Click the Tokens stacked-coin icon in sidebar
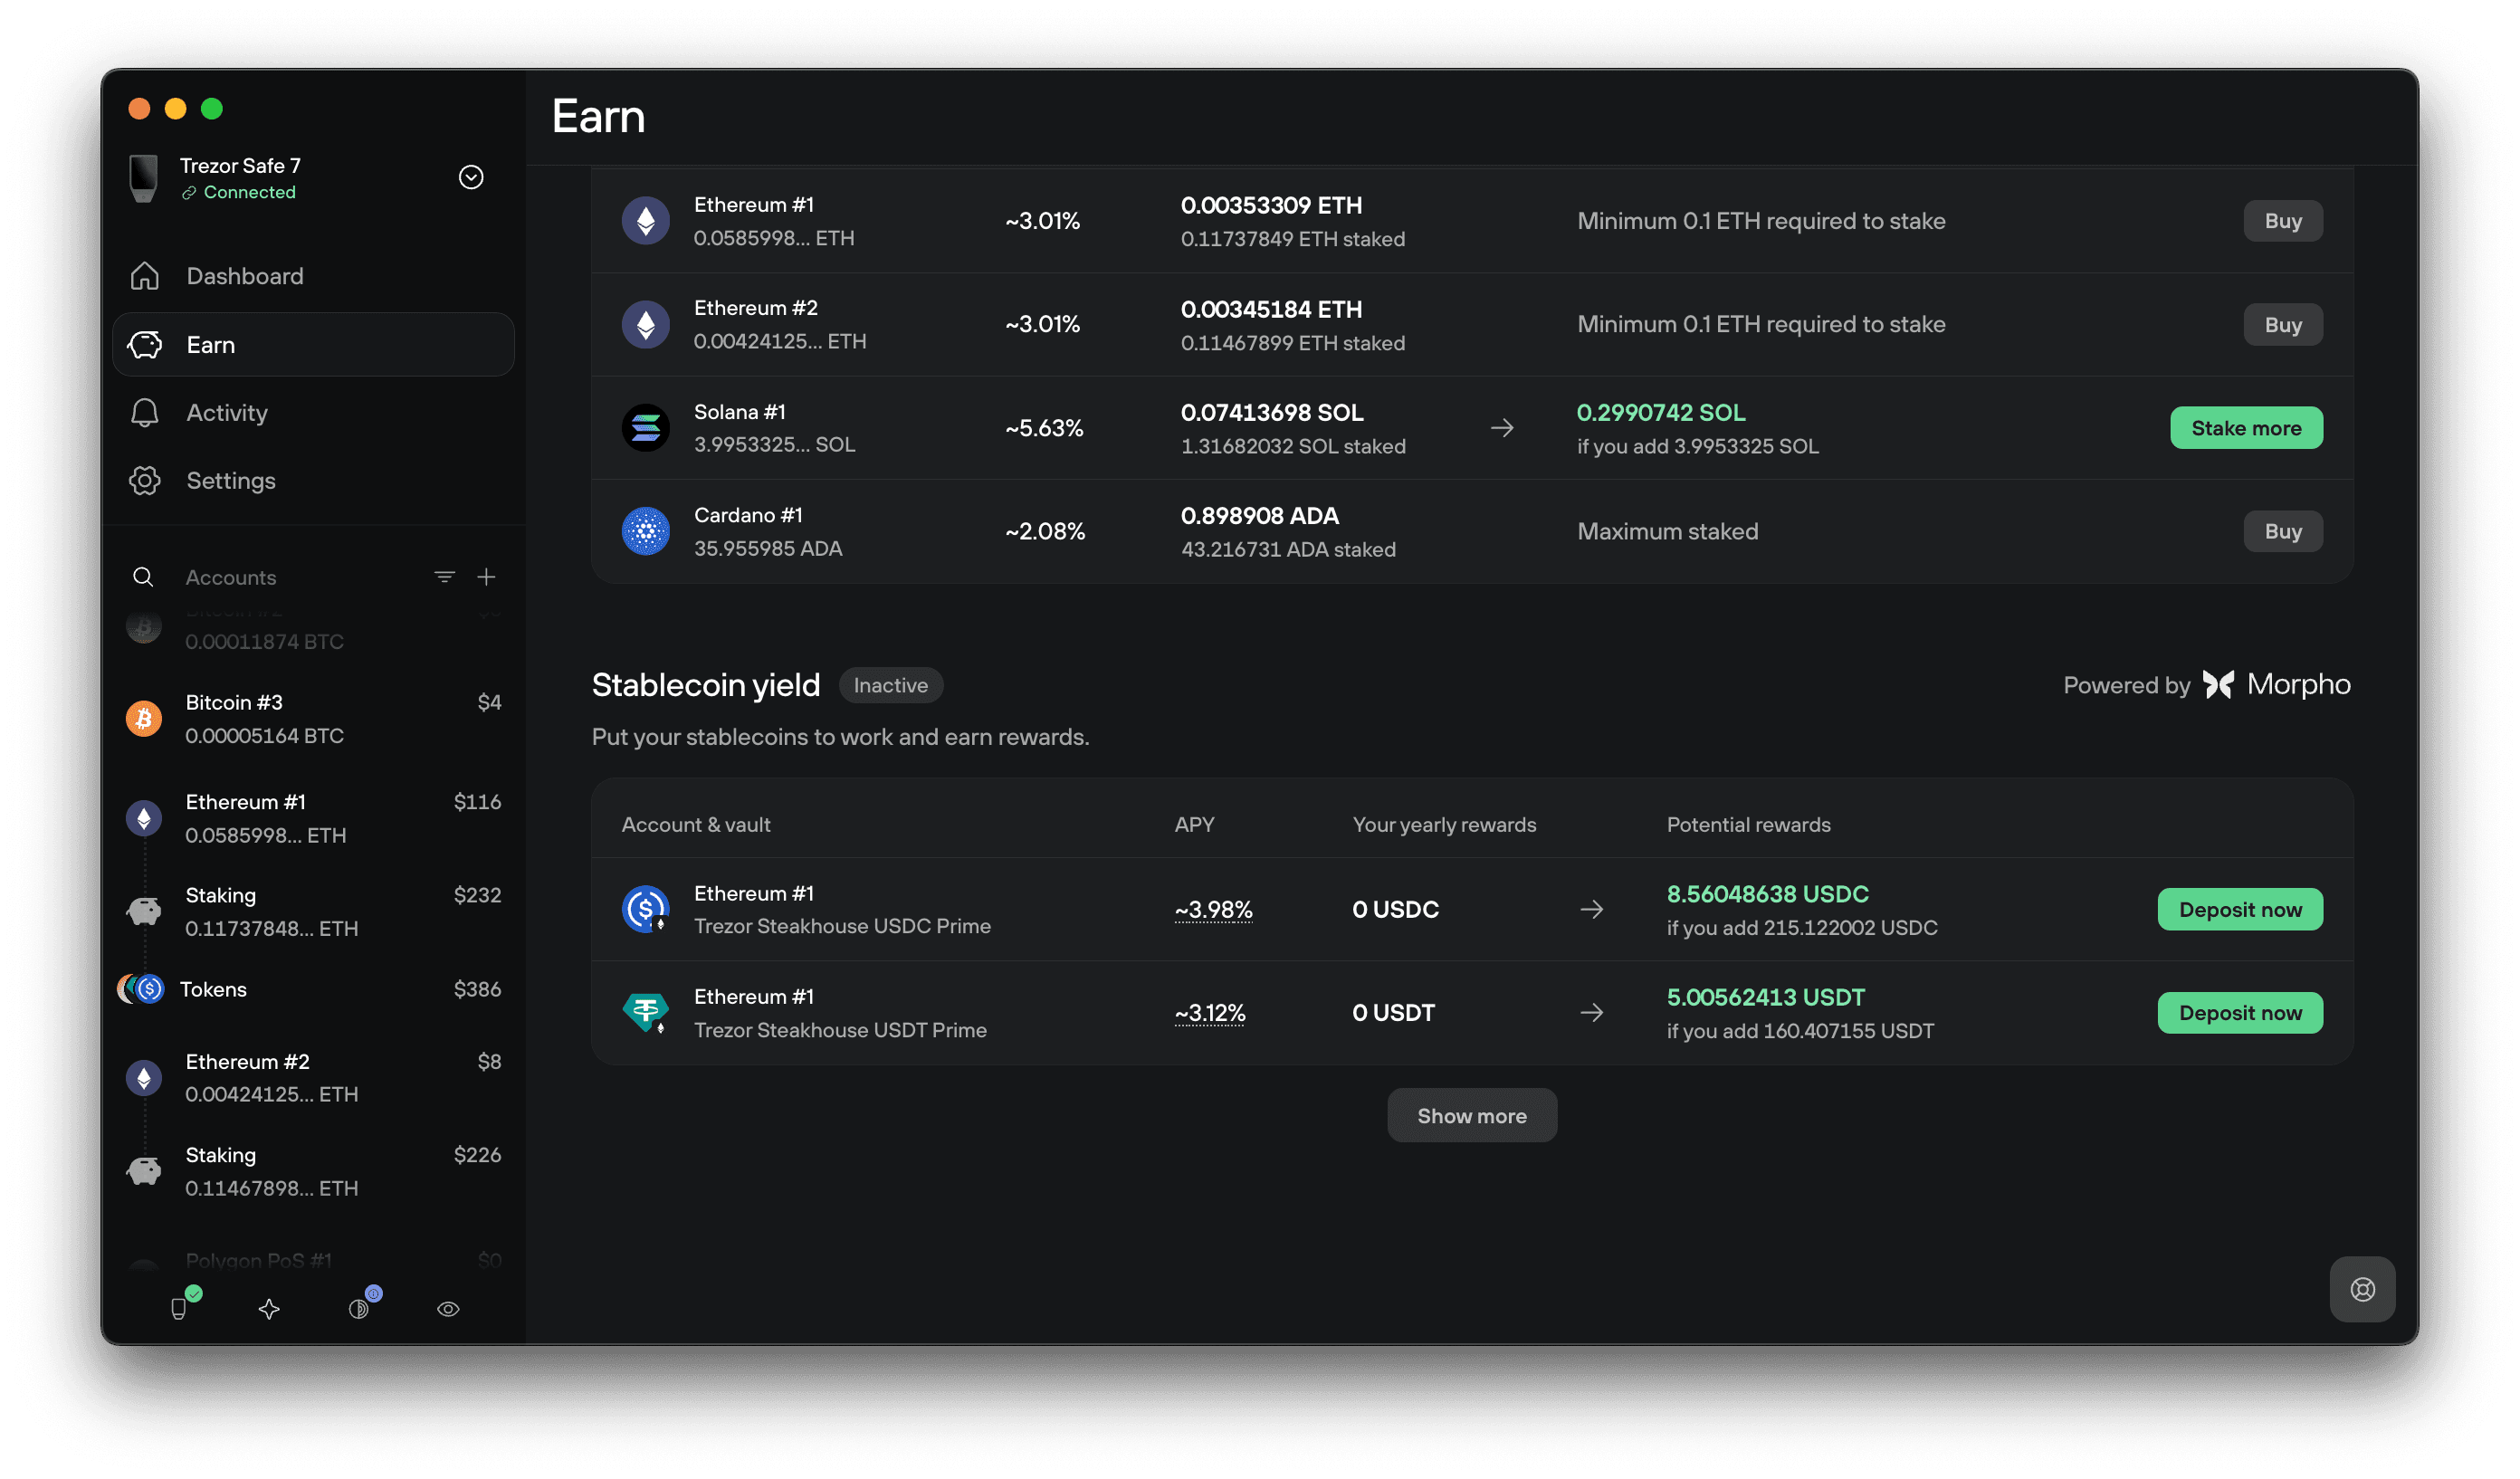The width and height of the screenshot is (2520, 1479). point(141,989)
